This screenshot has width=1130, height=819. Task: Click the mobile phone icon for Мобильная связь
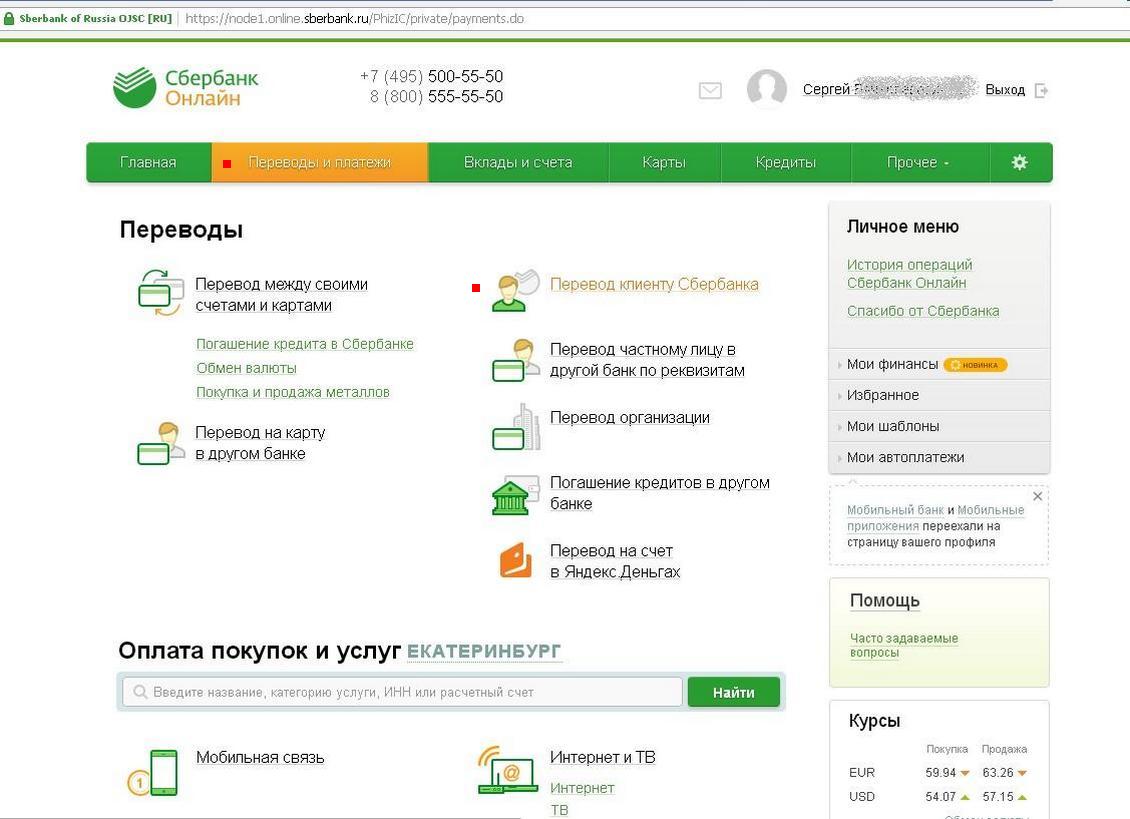[x=153, y=772]
